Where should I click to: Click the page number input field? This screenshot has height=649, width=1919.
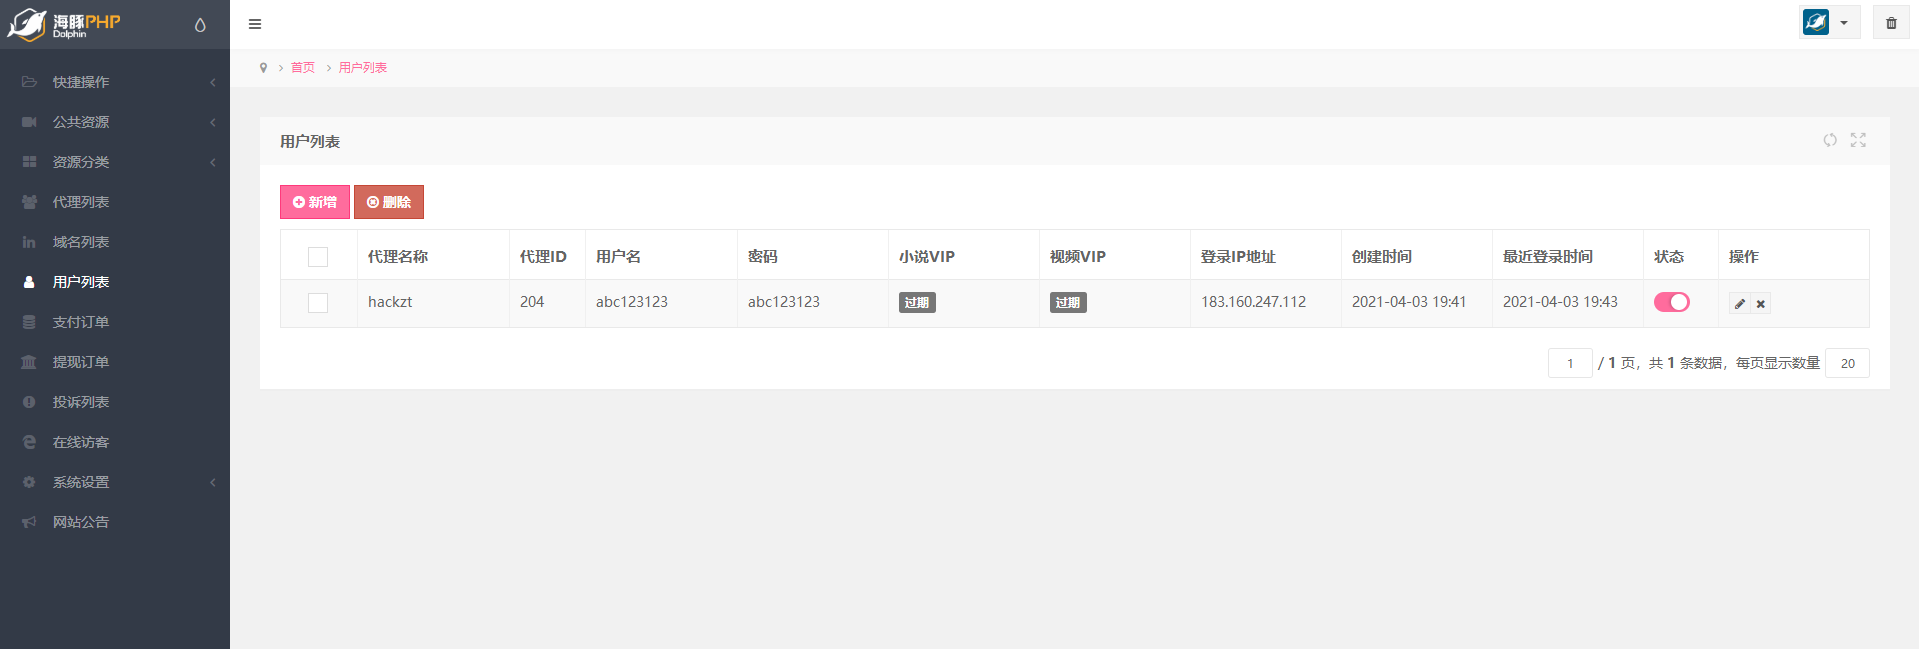coord(1569,363)
